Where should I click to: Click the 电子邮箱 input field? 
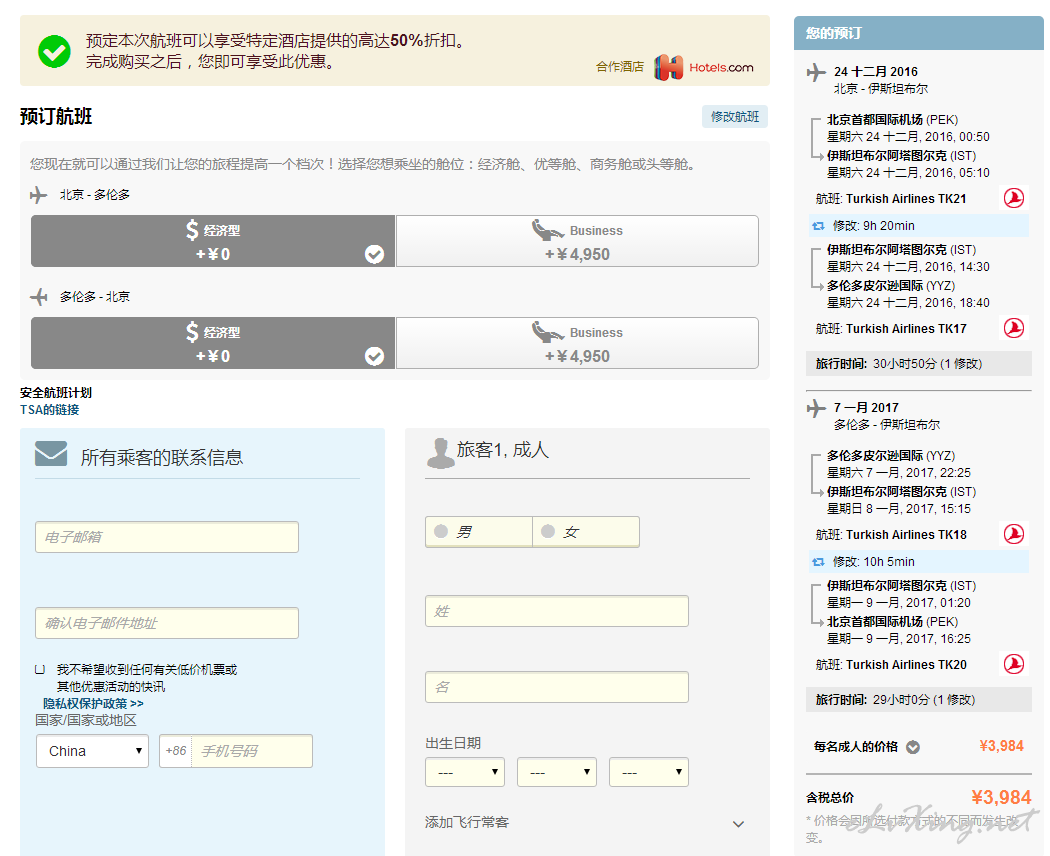pyautogui.click(x=167, y=537)
